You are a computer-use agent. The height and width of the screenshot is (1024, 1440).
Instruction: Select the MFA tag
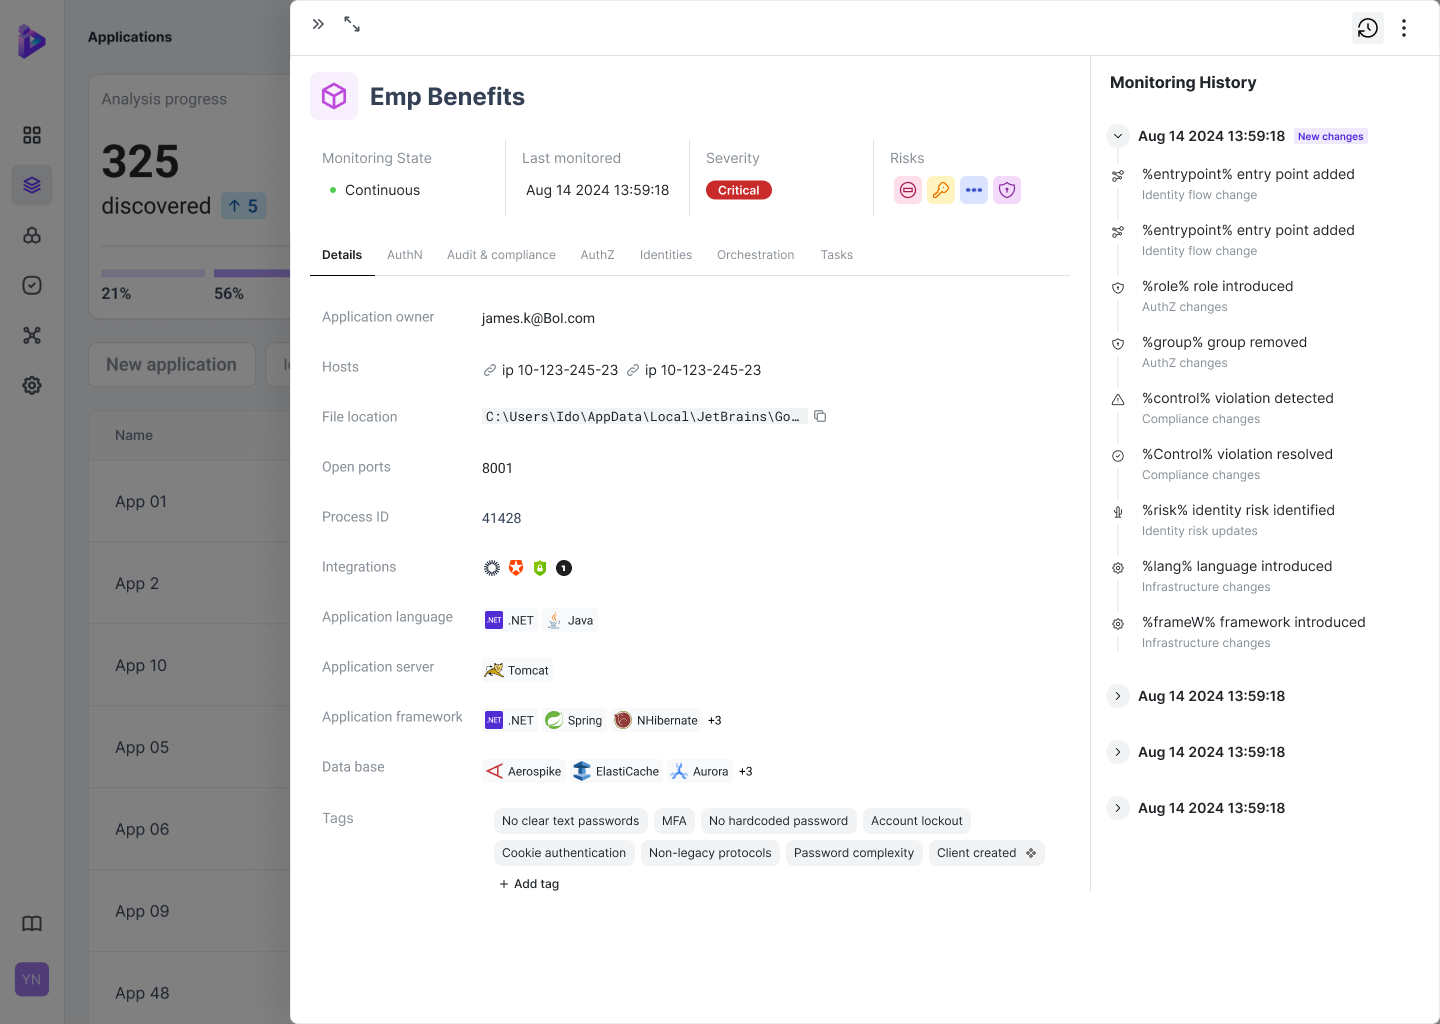[x=674, y=821]
